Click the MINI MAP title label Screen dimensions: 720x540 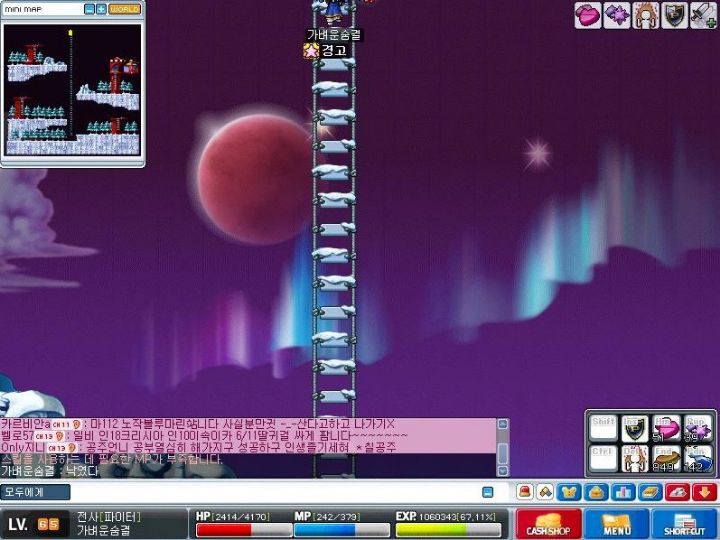pyautogui.click(x=23, y=9)
